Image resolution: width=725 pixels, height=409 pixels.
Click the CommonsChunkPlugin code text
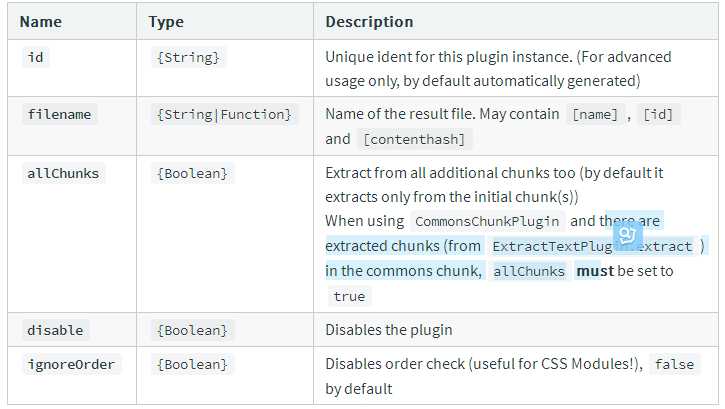click(x=487, y=221)
